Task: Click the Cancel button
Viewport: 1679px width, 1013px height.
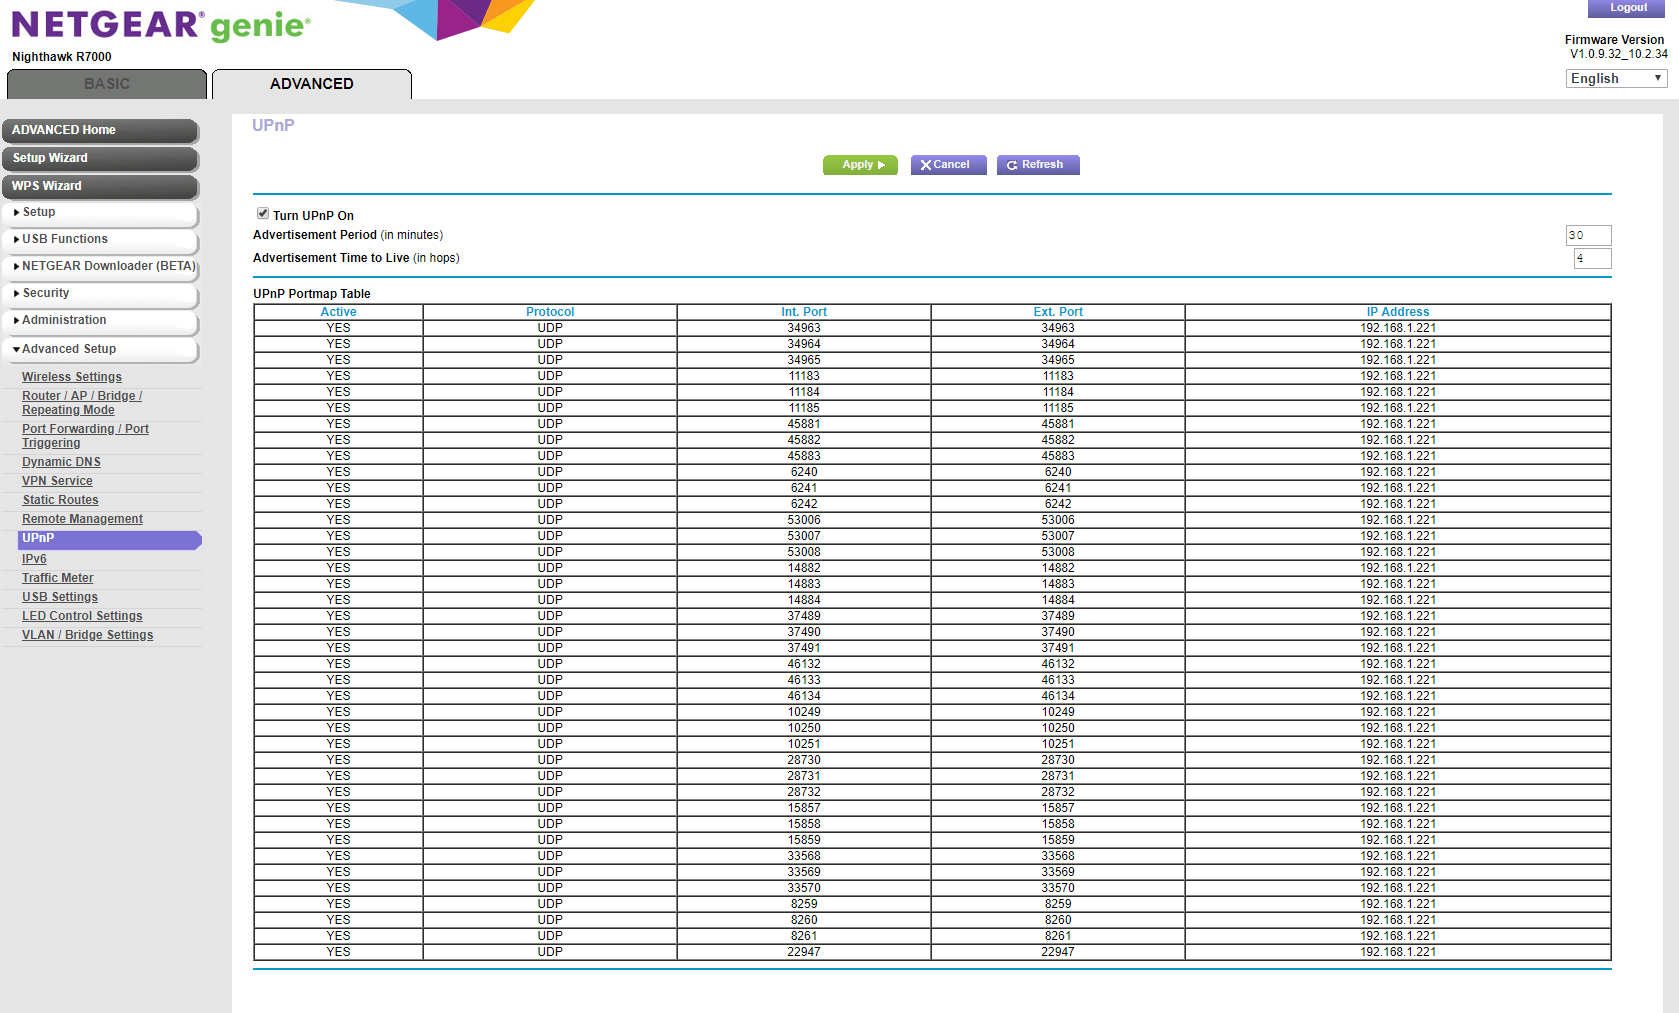Action: tap(948, 165)
